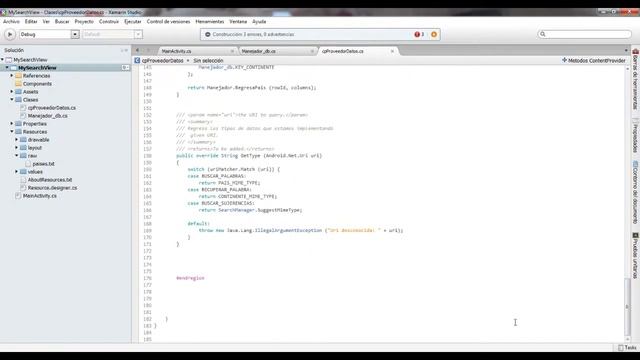This screenshot has height=360, width=640.
Task: Open the Ver menu
Action: pos(46,22)
